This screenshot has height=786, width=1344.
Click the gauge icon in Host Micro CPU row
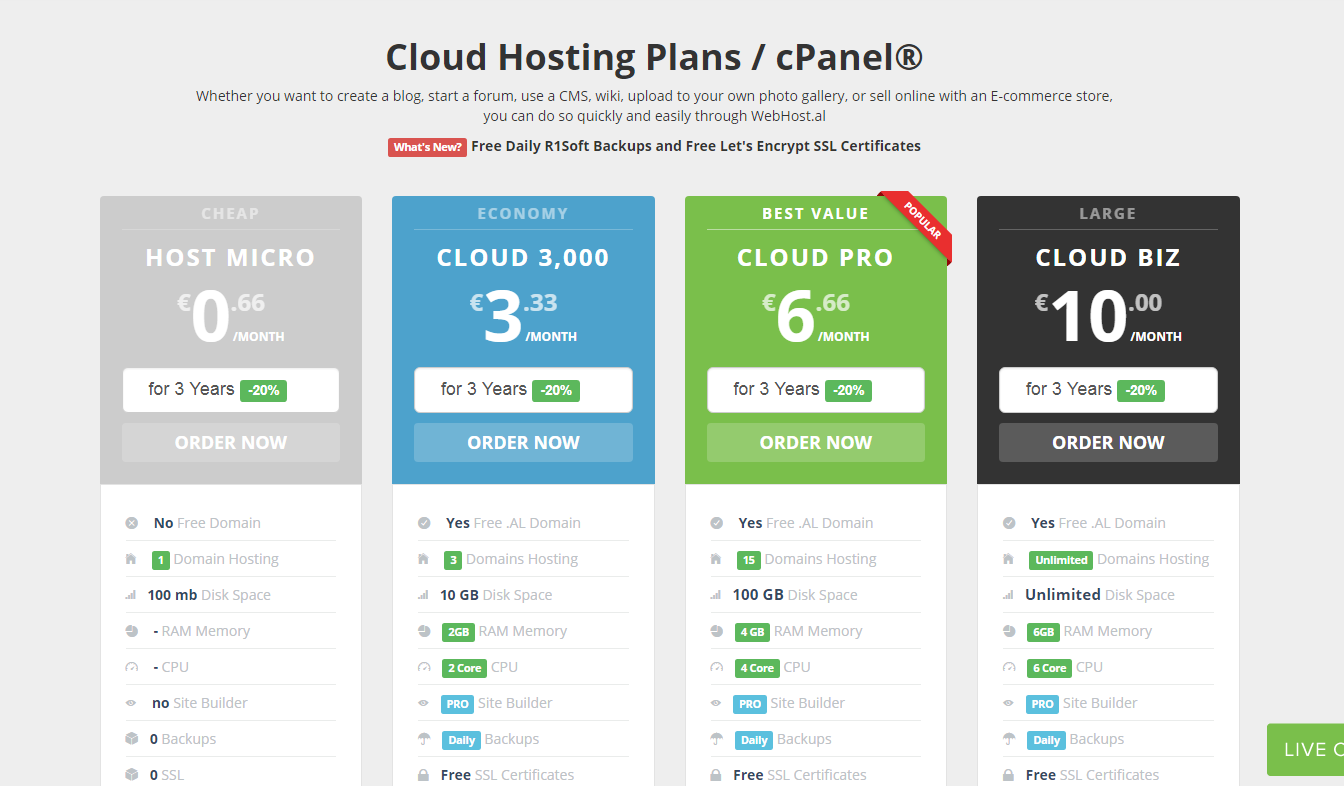coord(132,667)
